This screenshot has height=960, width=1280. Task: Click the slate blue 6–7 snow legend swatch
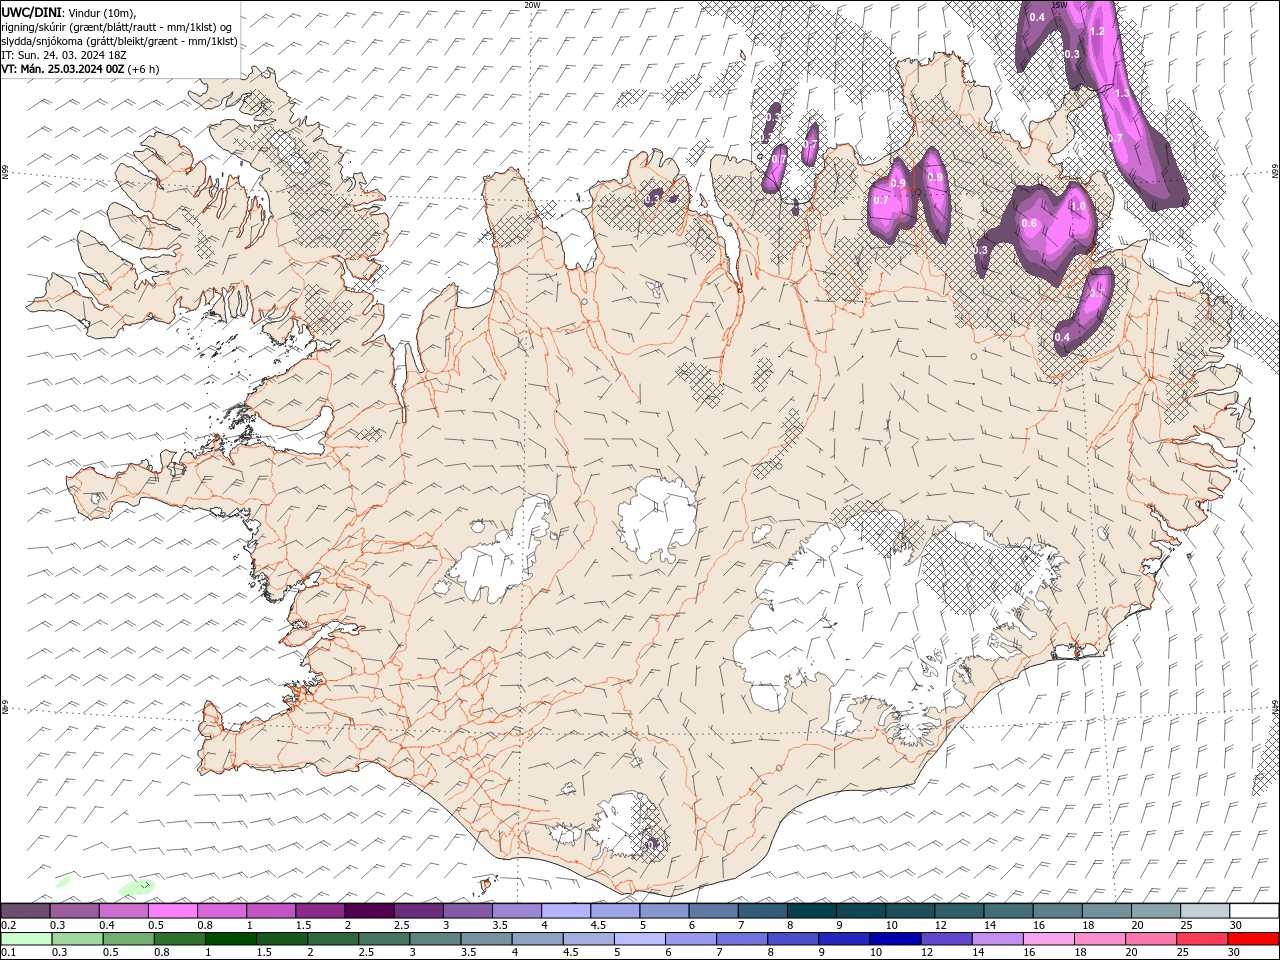(714, 911)
